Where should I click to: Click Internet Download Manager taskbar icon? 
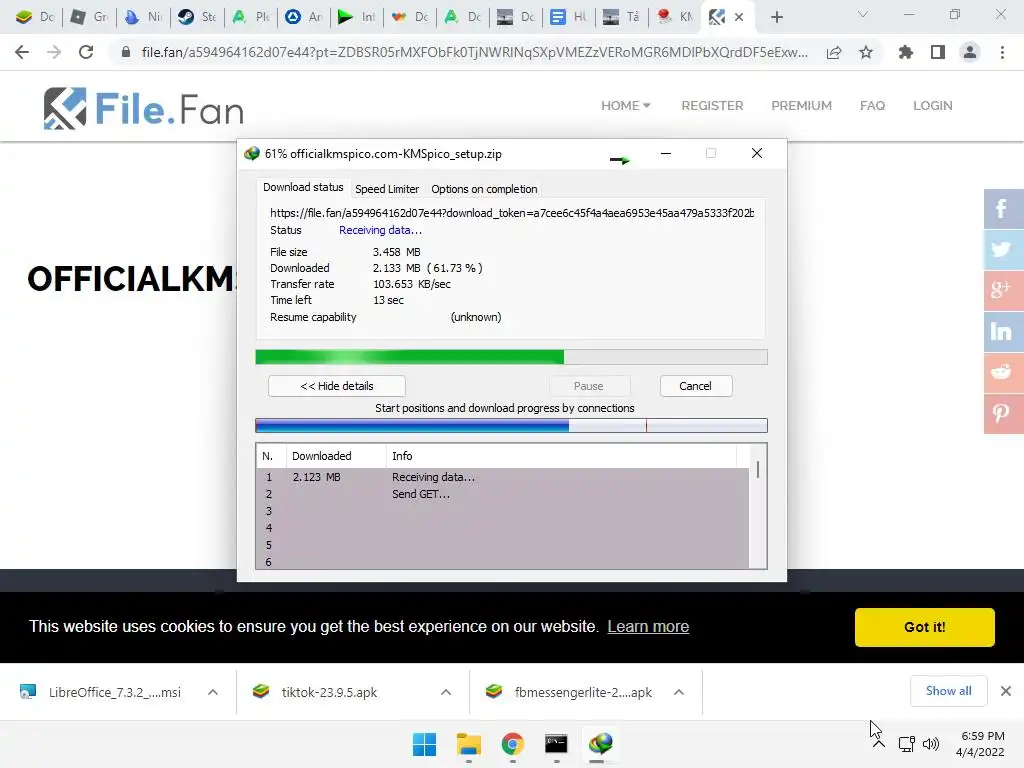pos(601,744)
